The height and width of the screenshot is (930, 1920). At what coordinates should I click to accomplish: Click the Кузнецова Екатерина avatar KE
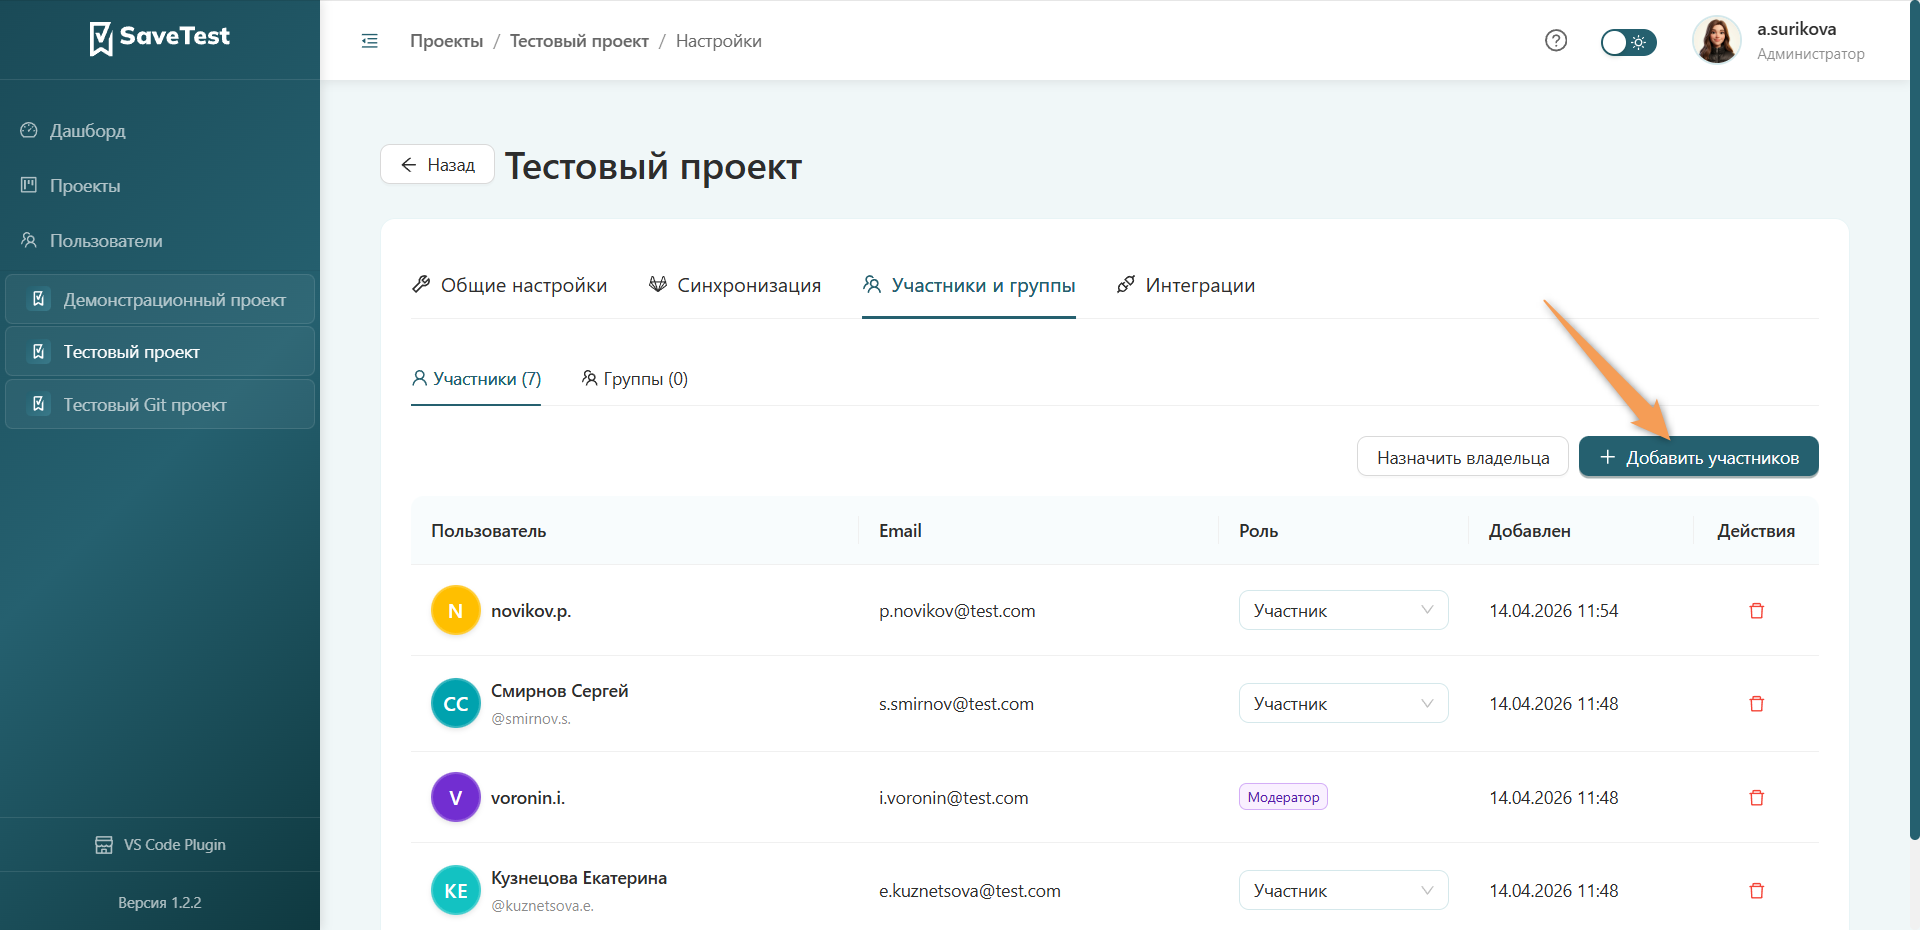coord(456,891)
